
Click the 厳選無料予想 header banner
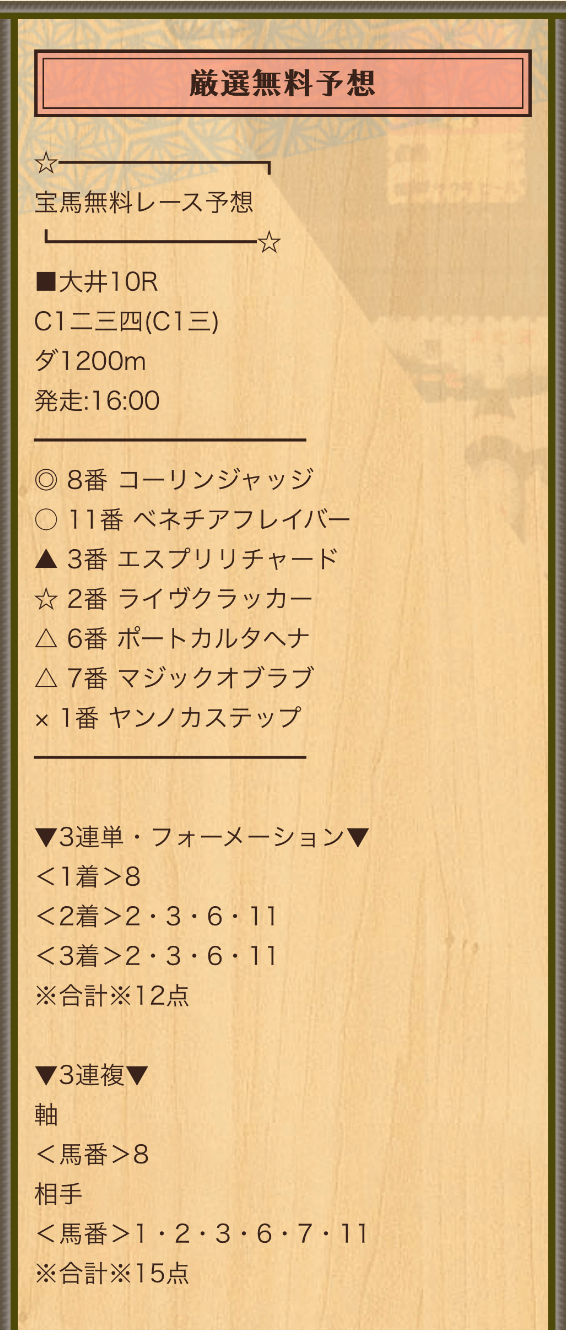click(283, 83)
